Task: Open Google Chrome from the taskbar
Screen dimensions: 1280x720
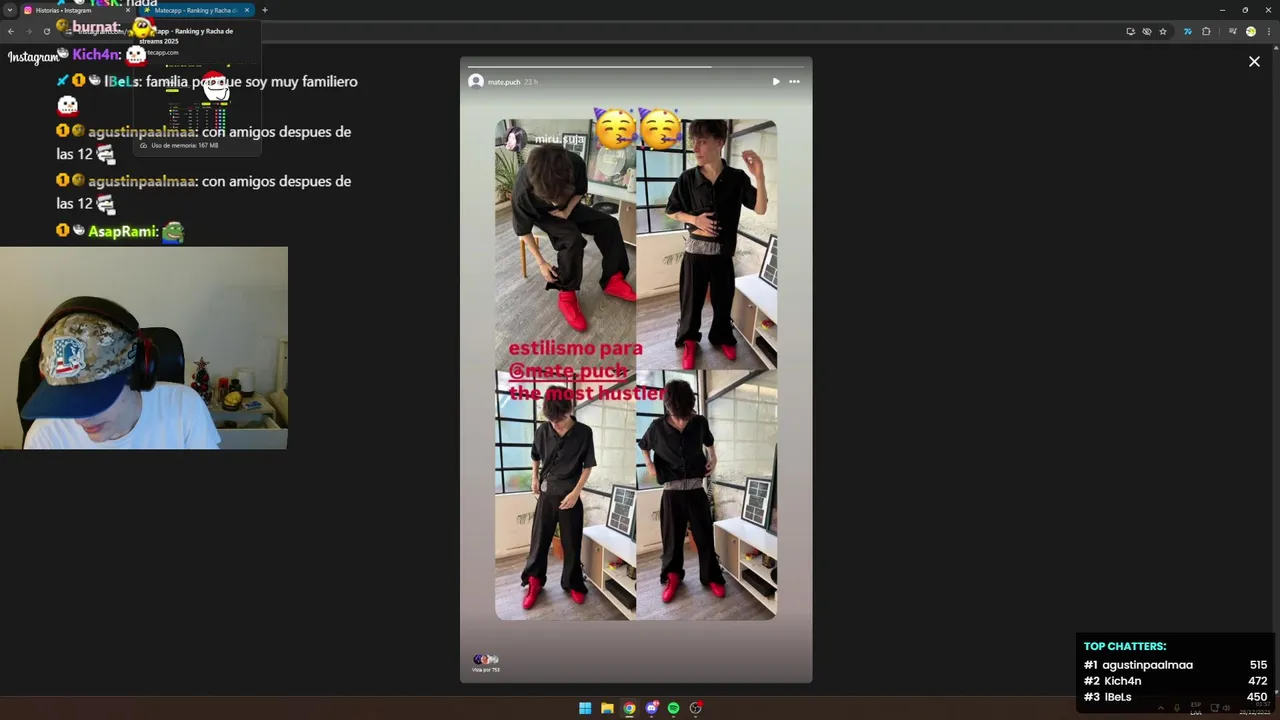Action: [x=629, y=708]
